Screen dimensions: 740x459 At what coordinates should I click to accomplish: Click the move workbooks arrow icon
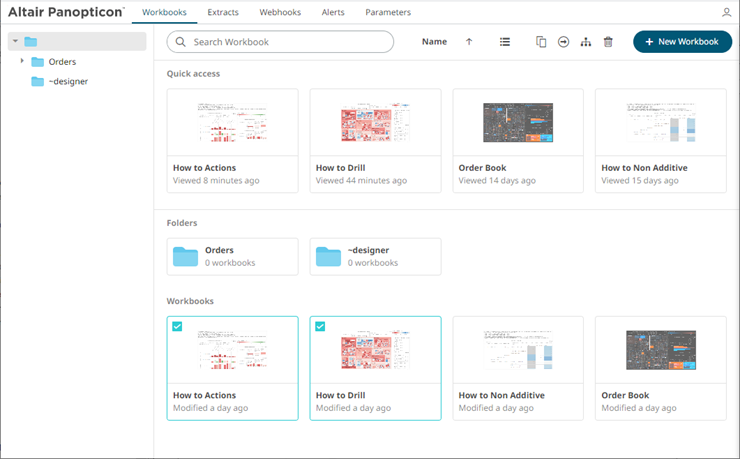coord(563,42)
